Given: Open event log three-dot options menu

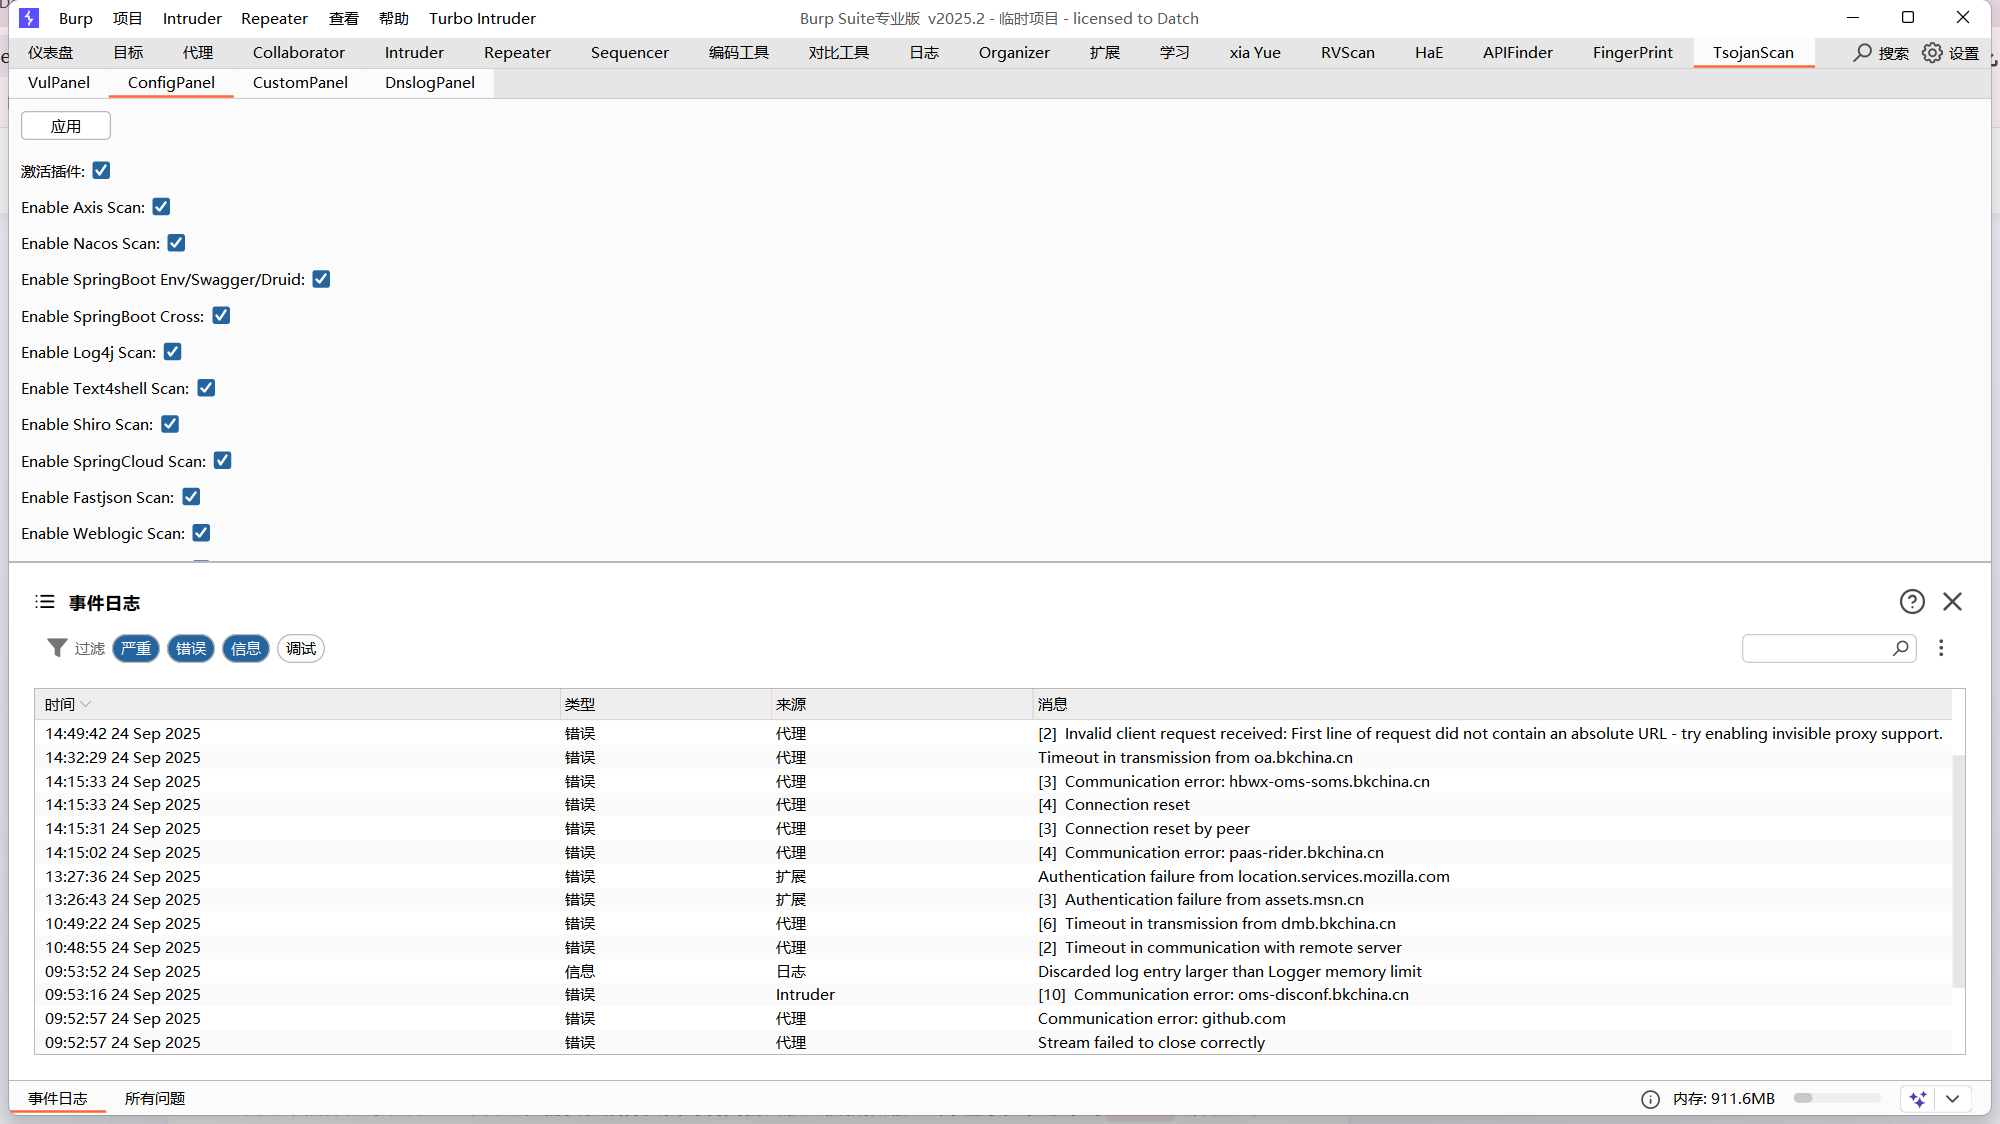Looking at the screenshot, I should click(x=1941, y=648).
